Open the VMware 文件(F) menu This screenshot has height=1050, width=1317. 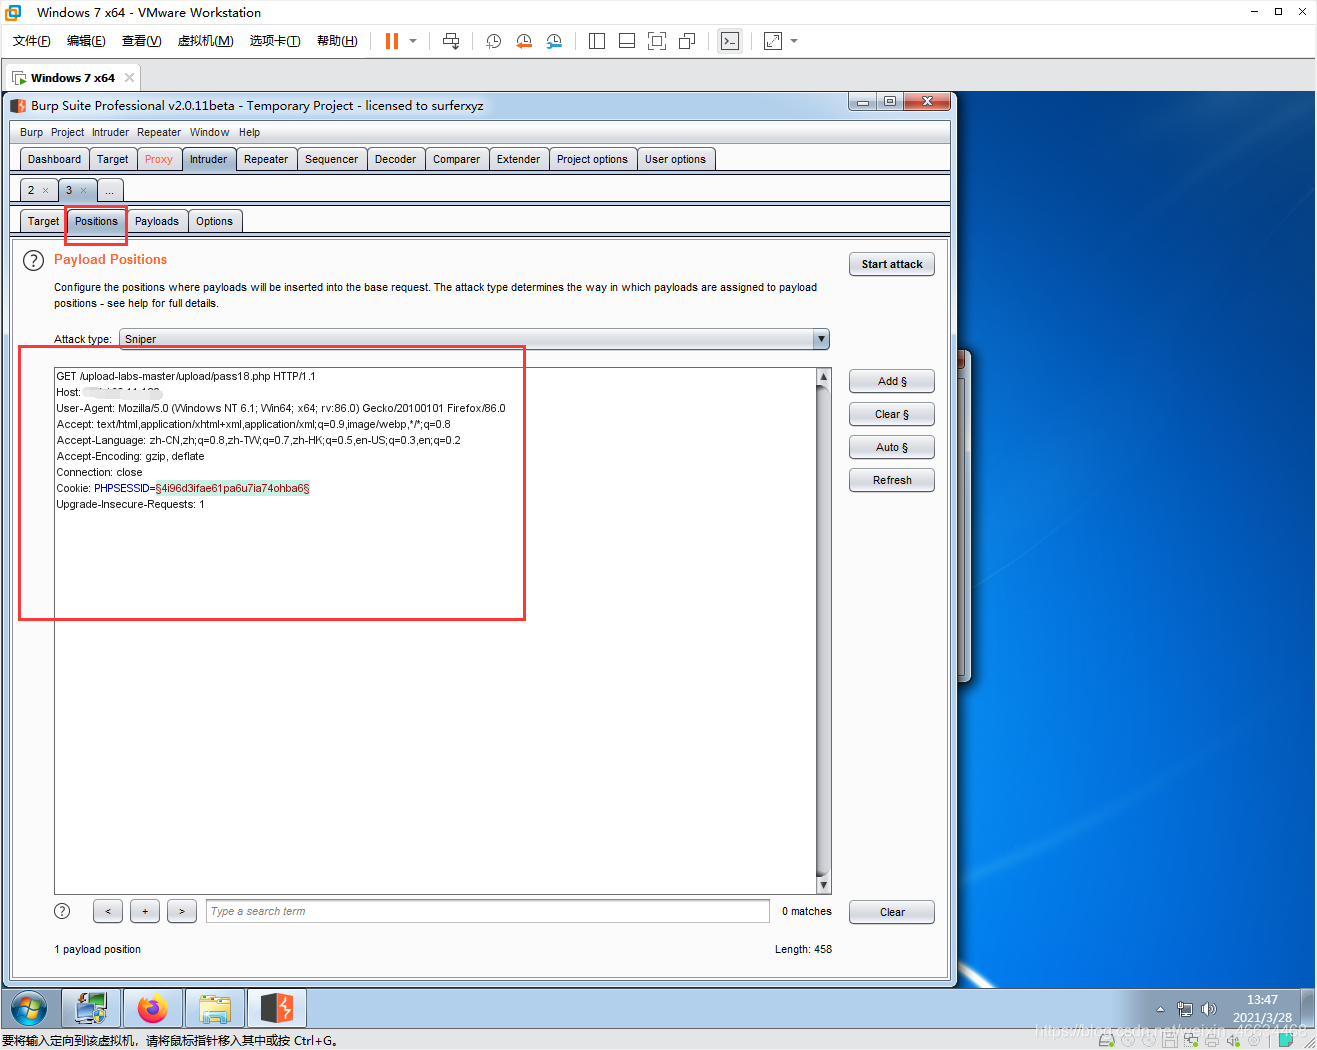pyautogui.click(x=32, y=41)
